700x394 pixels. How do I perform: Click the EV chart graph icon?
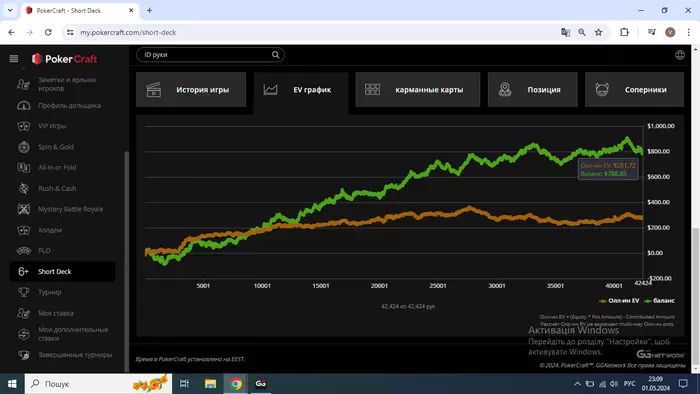pos(270,90)
